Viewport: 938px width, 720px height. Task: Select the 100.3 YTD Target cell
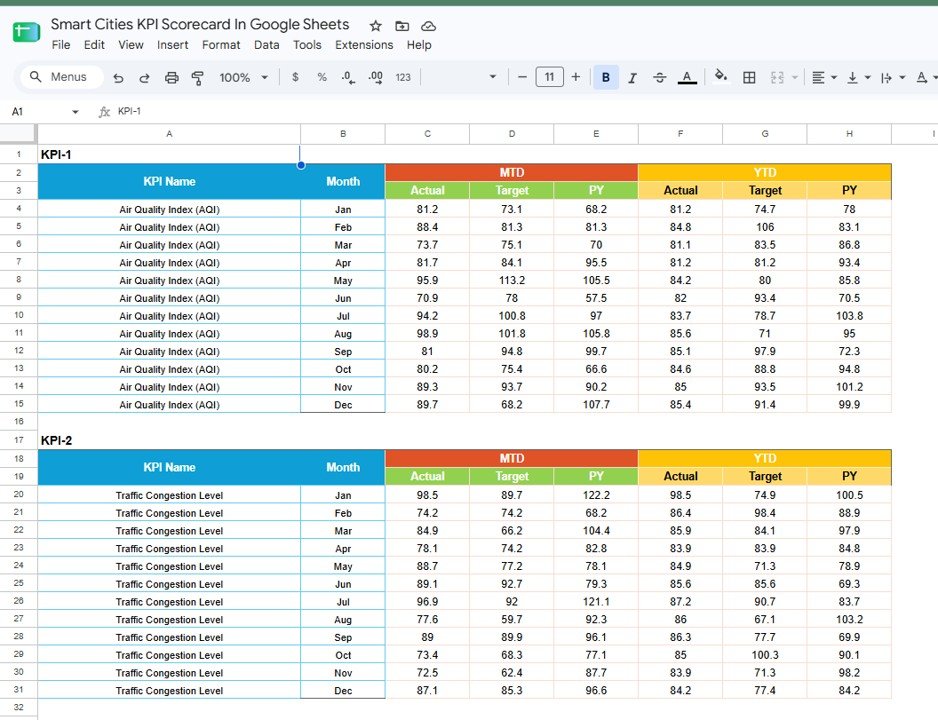(x=765, y=655)
